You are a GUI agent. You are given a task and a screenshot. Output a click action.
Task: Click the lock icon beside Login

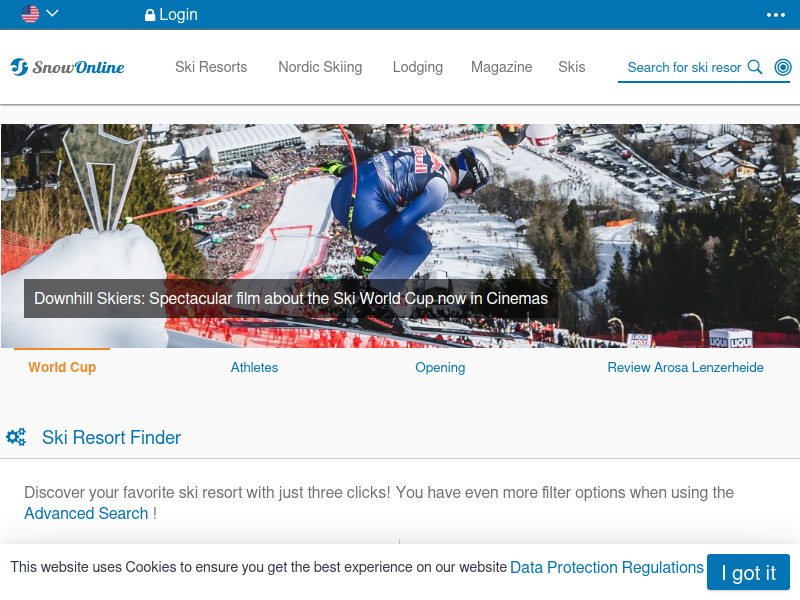point(149,15)
